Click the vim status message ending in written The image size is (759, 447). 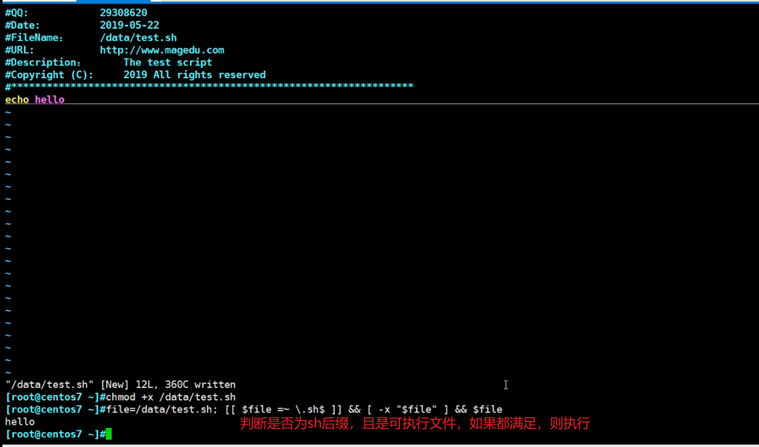point(120,384)
